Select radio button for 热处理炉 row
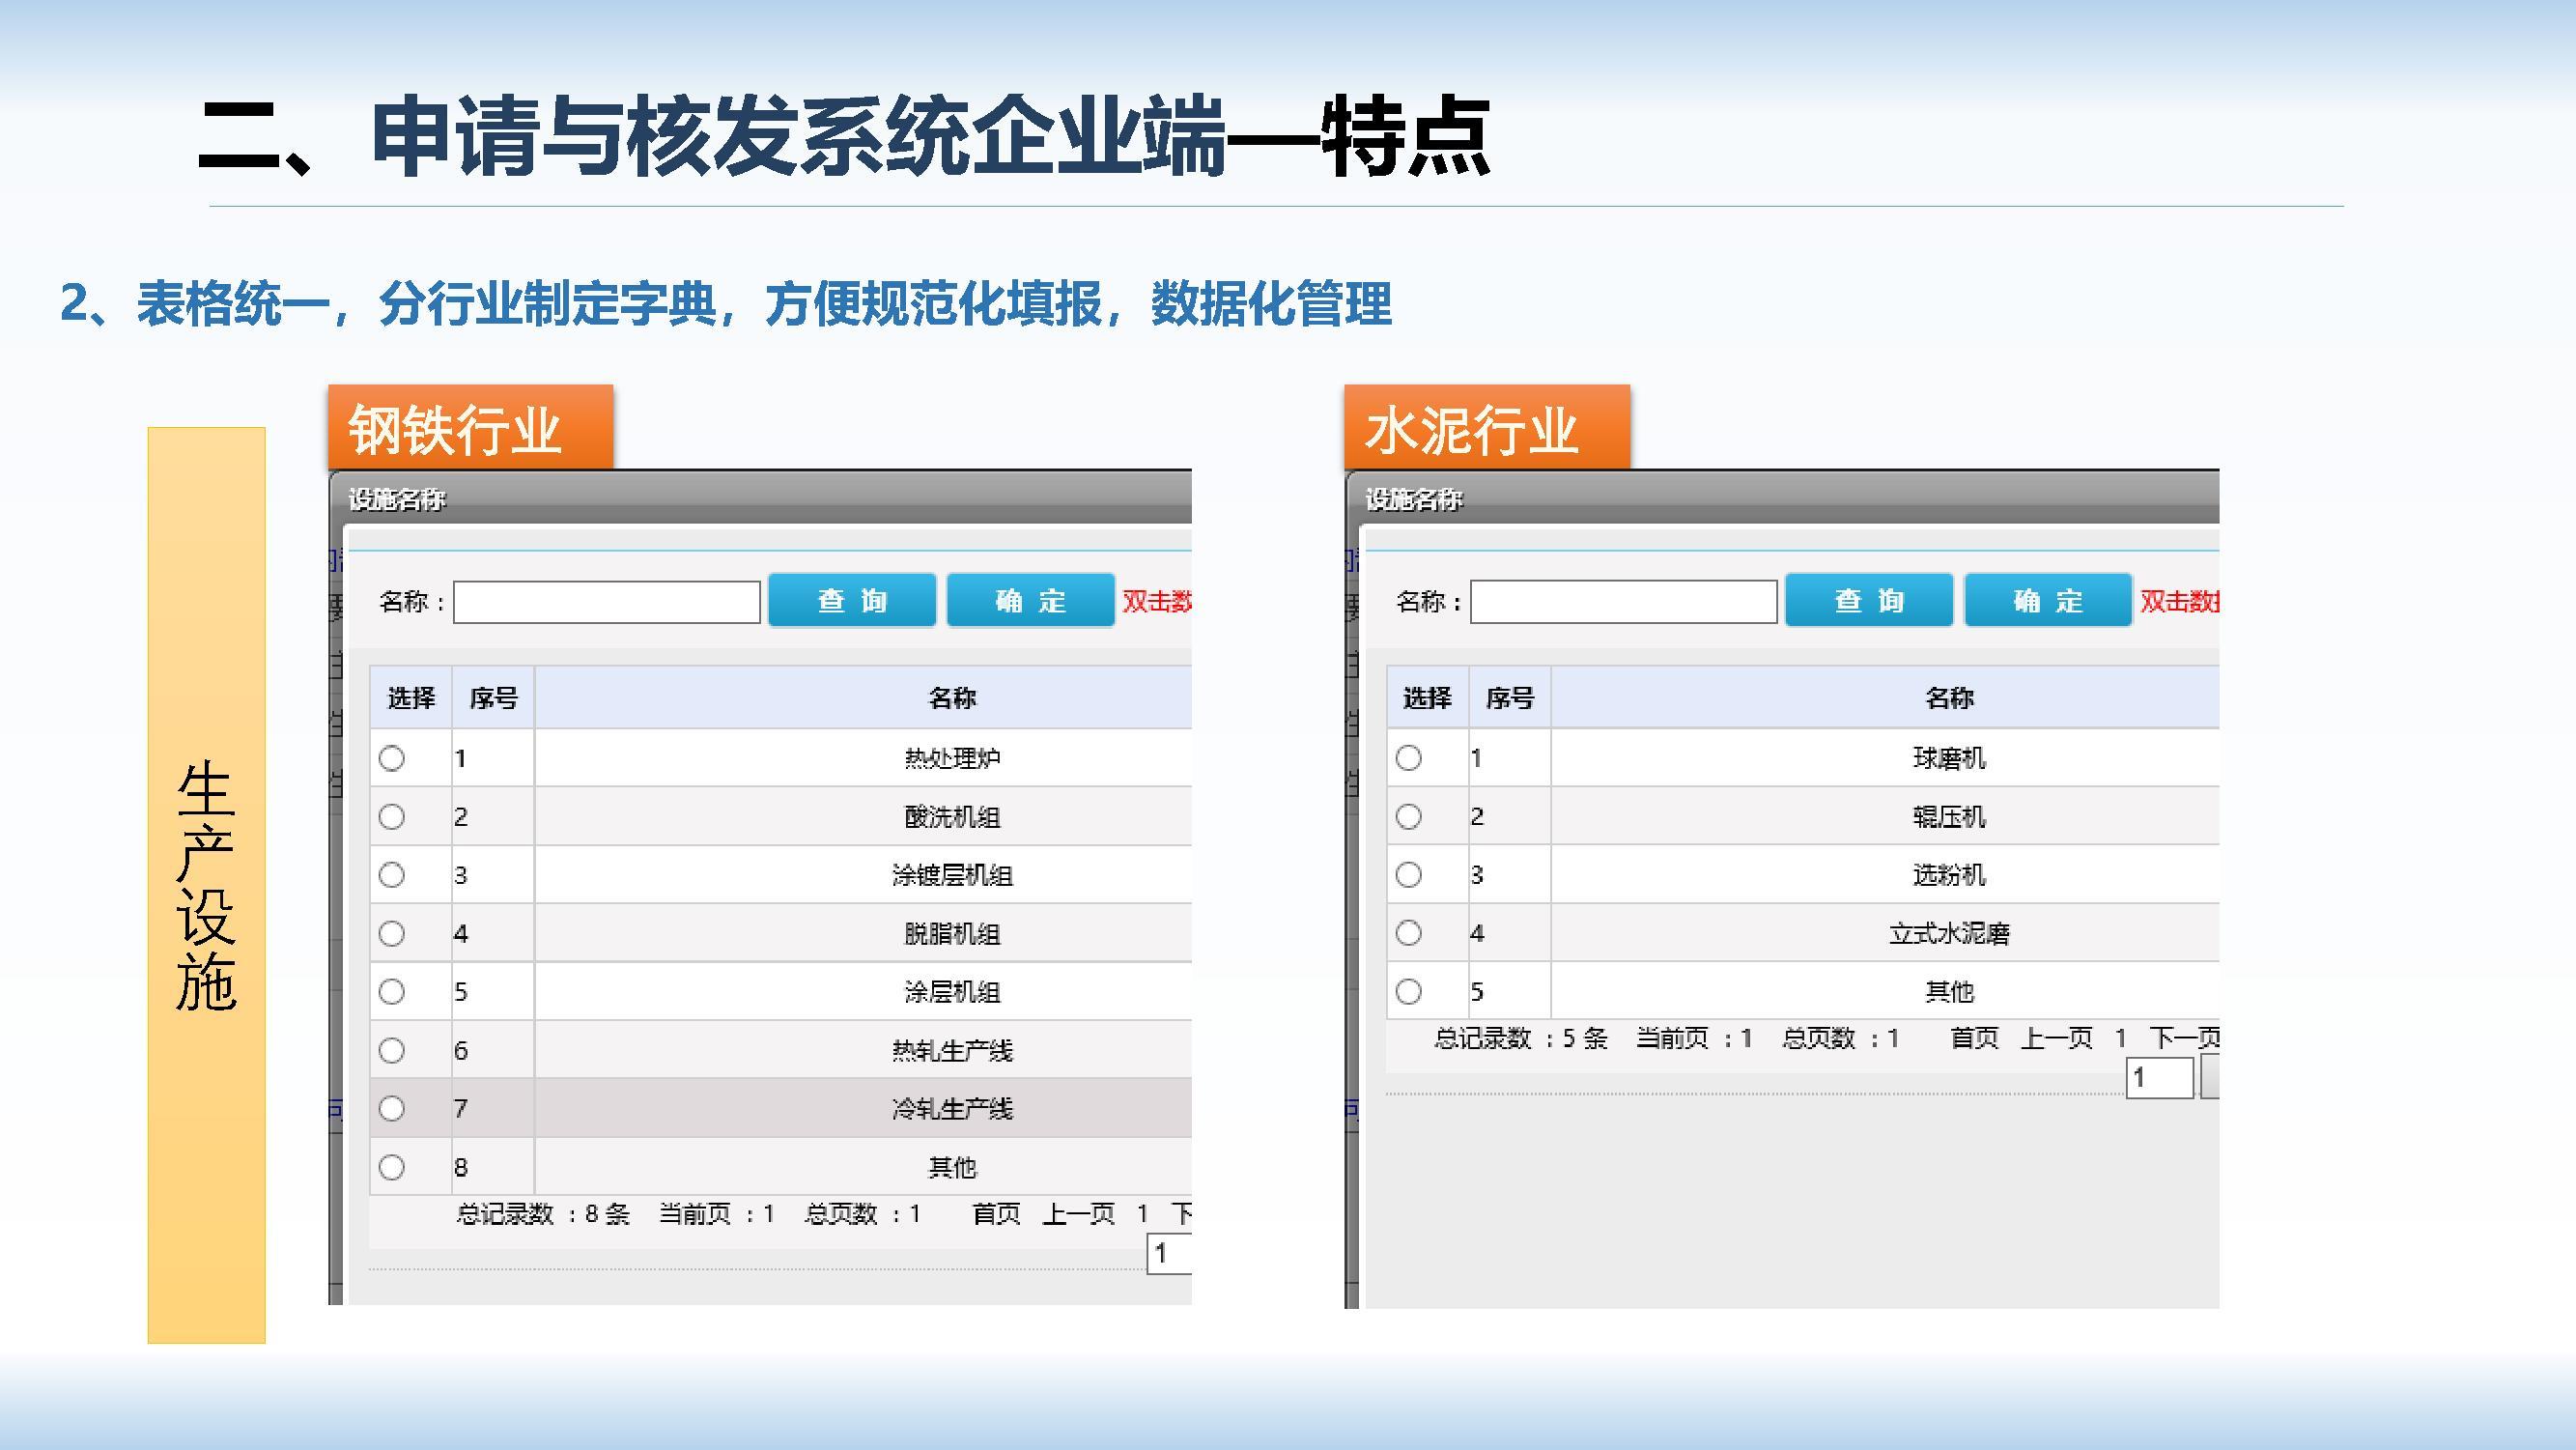 [x=392, y=758]
